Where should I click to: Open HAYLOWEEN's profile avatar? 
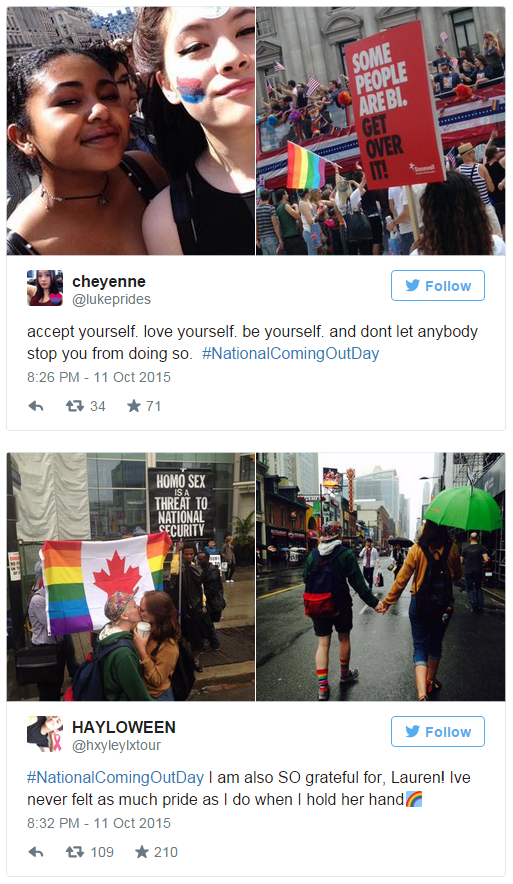coord(45,733)
